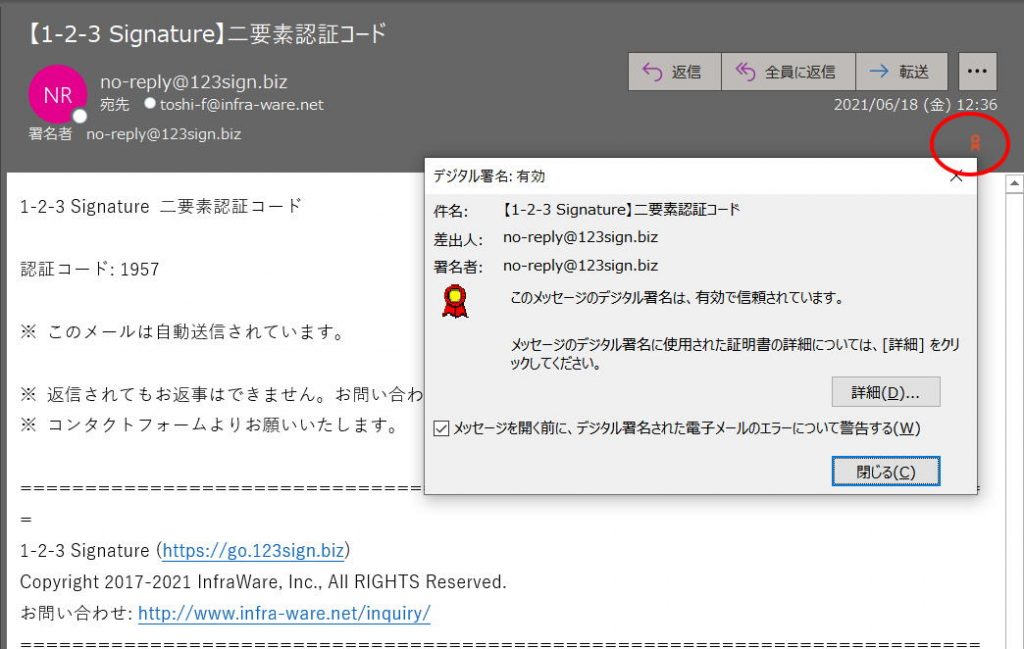Click the signer address beside 署名者 in header
1024x649 pixels.
click(x=163, y=134)
